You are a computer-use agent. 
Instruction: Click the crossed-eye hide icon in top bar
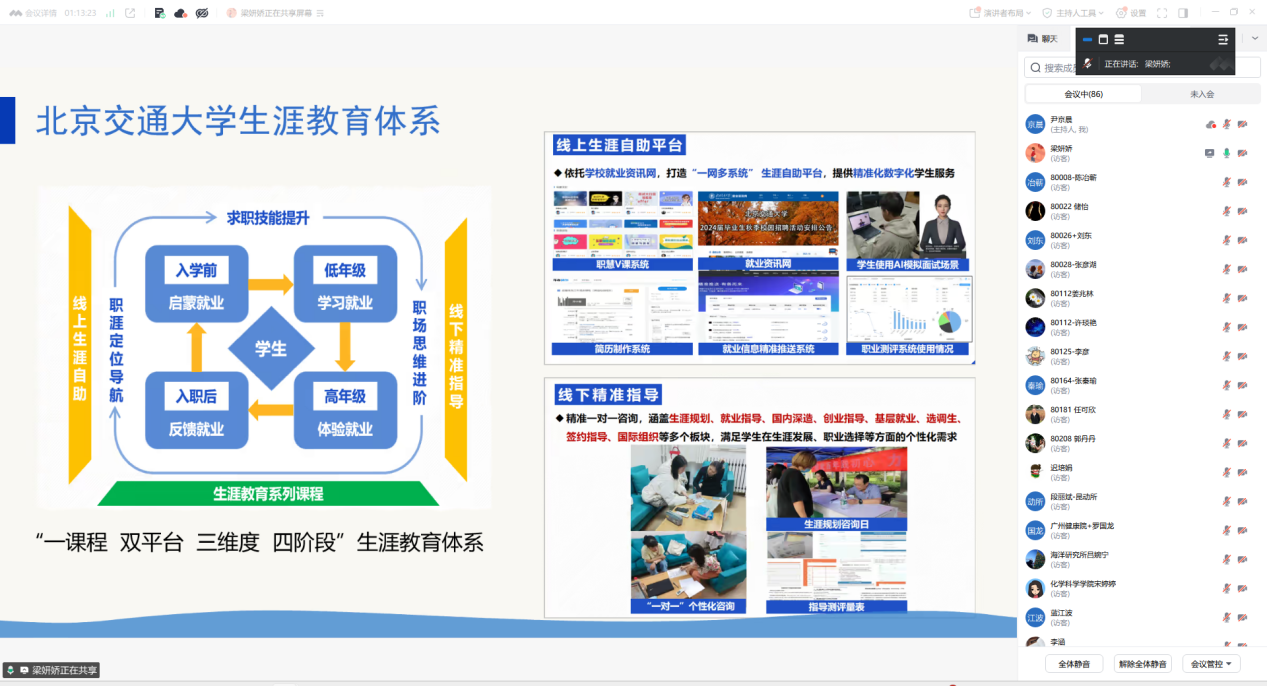click(x=201, y=13)
